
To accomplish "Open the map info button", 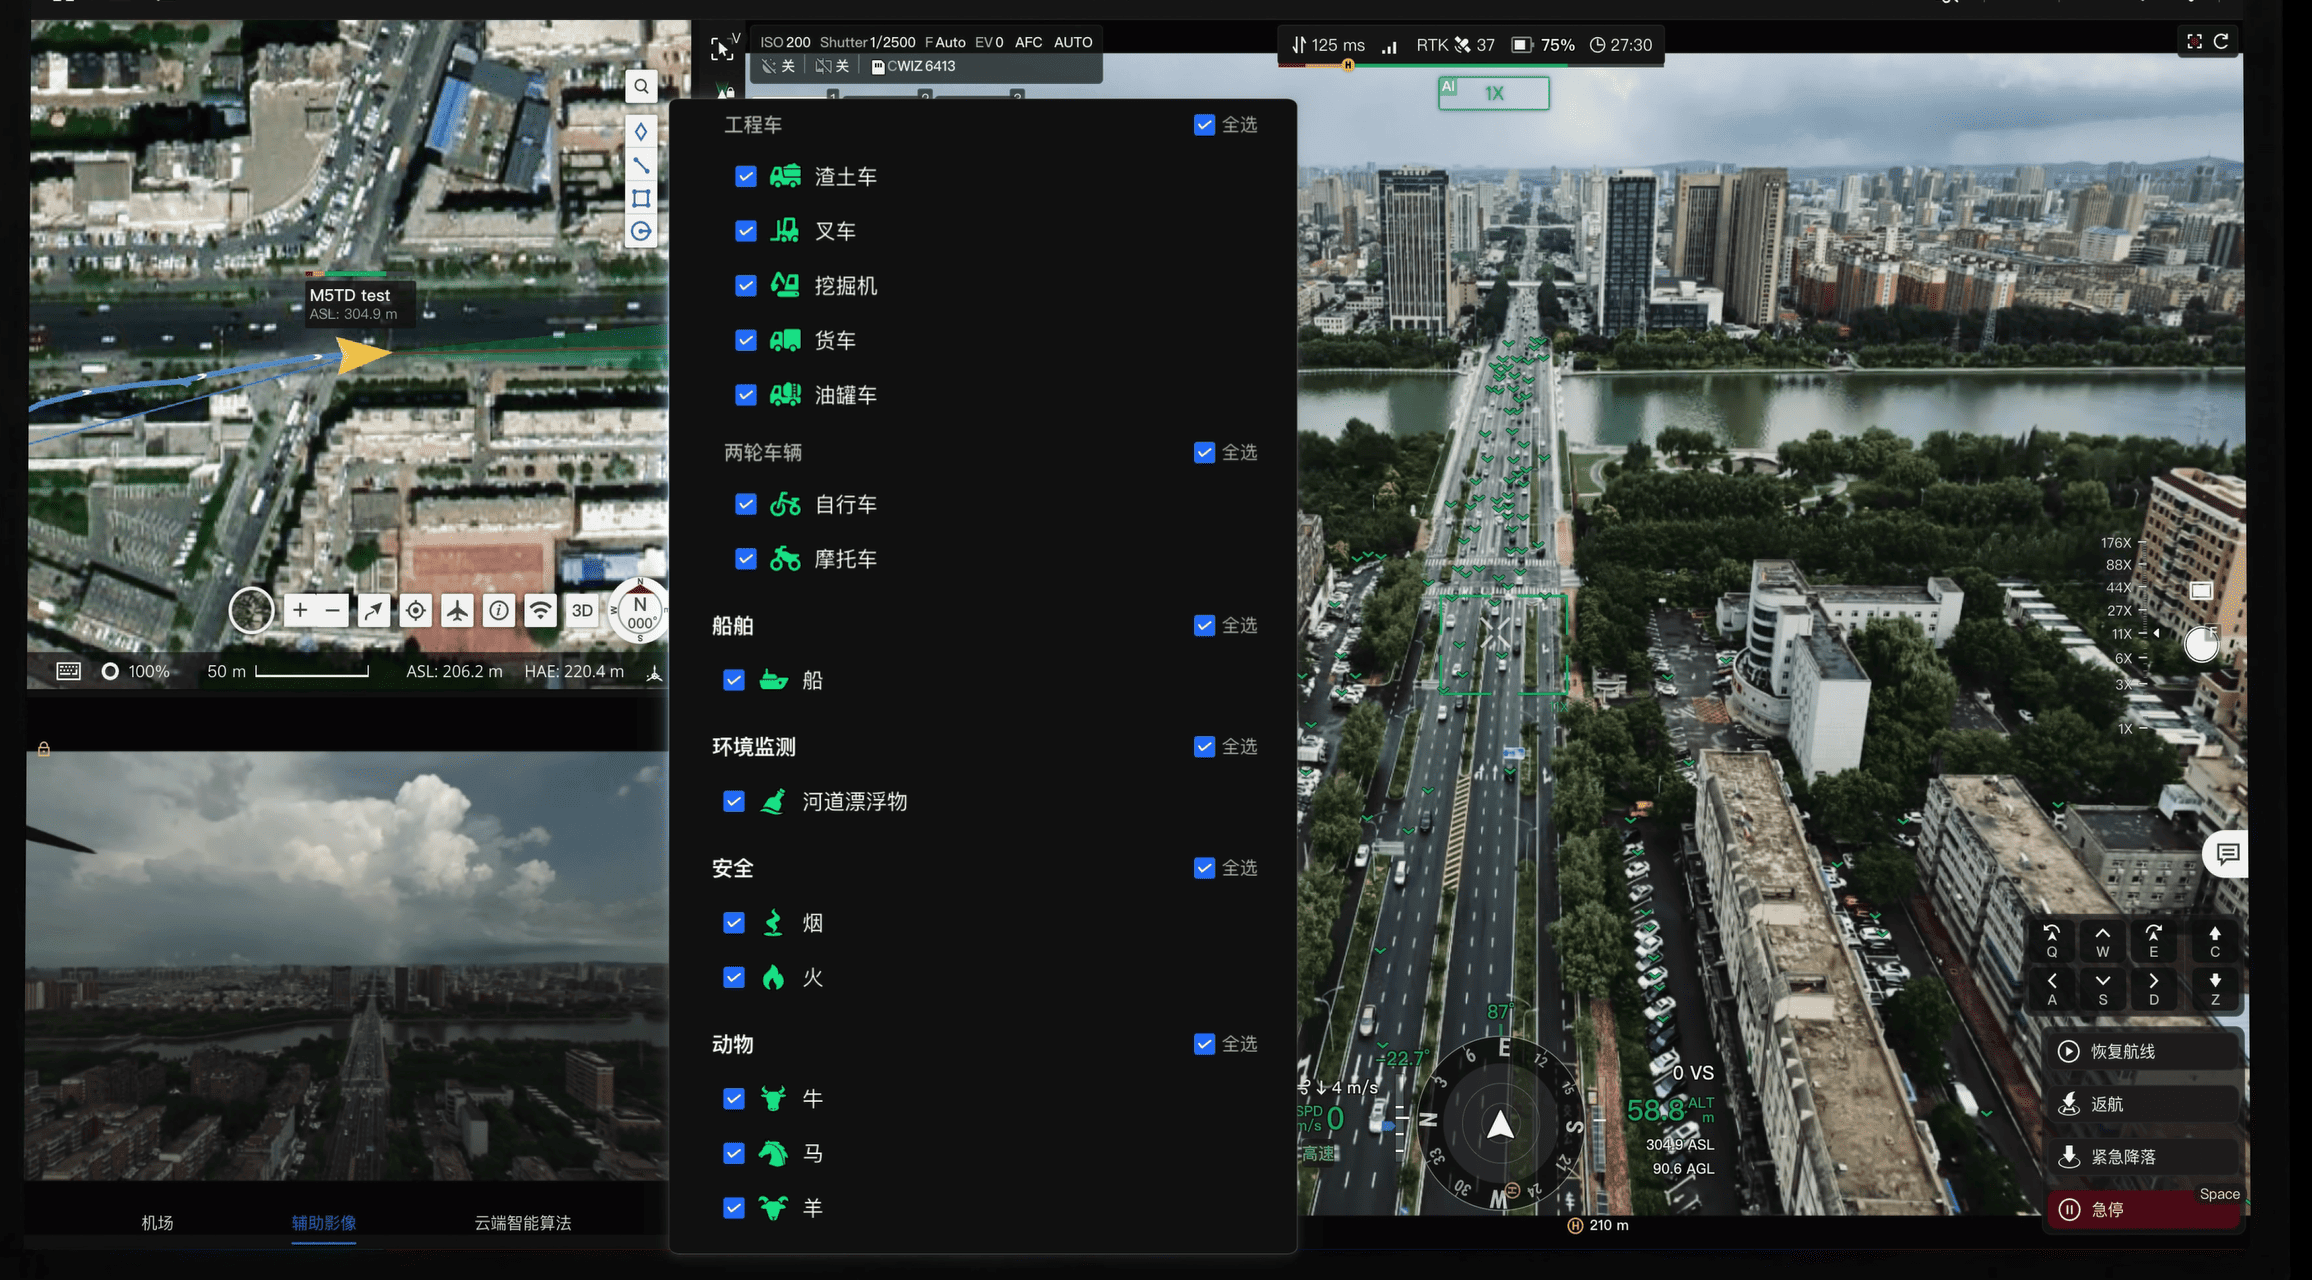I will tap(499, 610).
